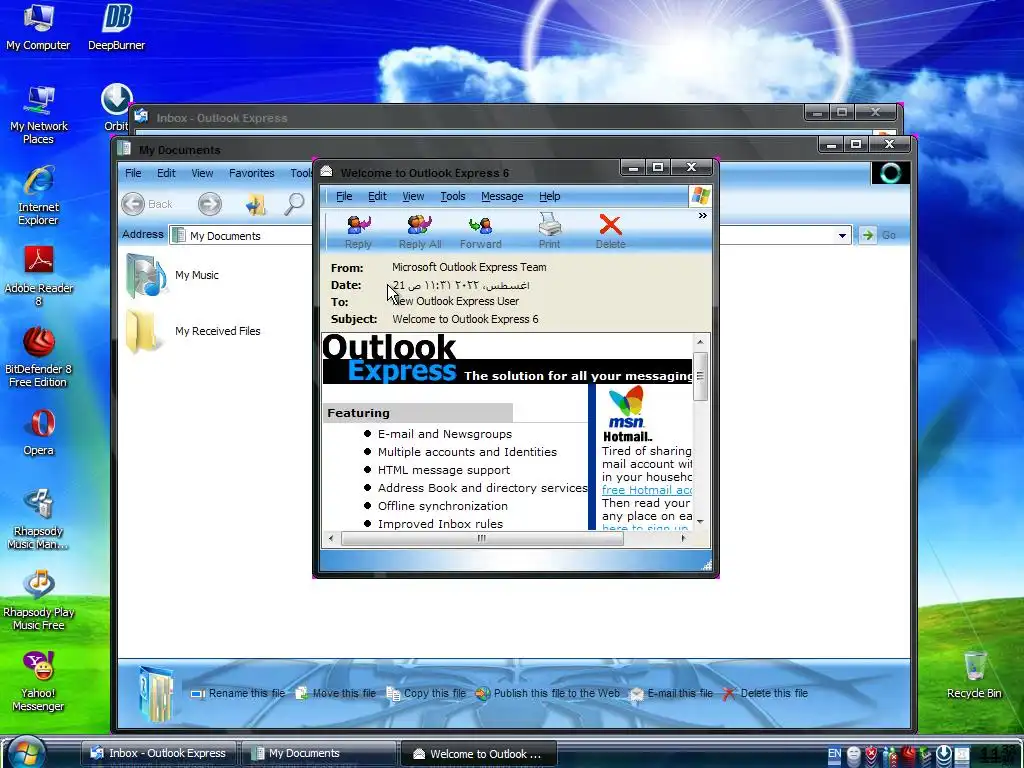Click Copy this file link
1024x768 pixels.
[426, 694]
